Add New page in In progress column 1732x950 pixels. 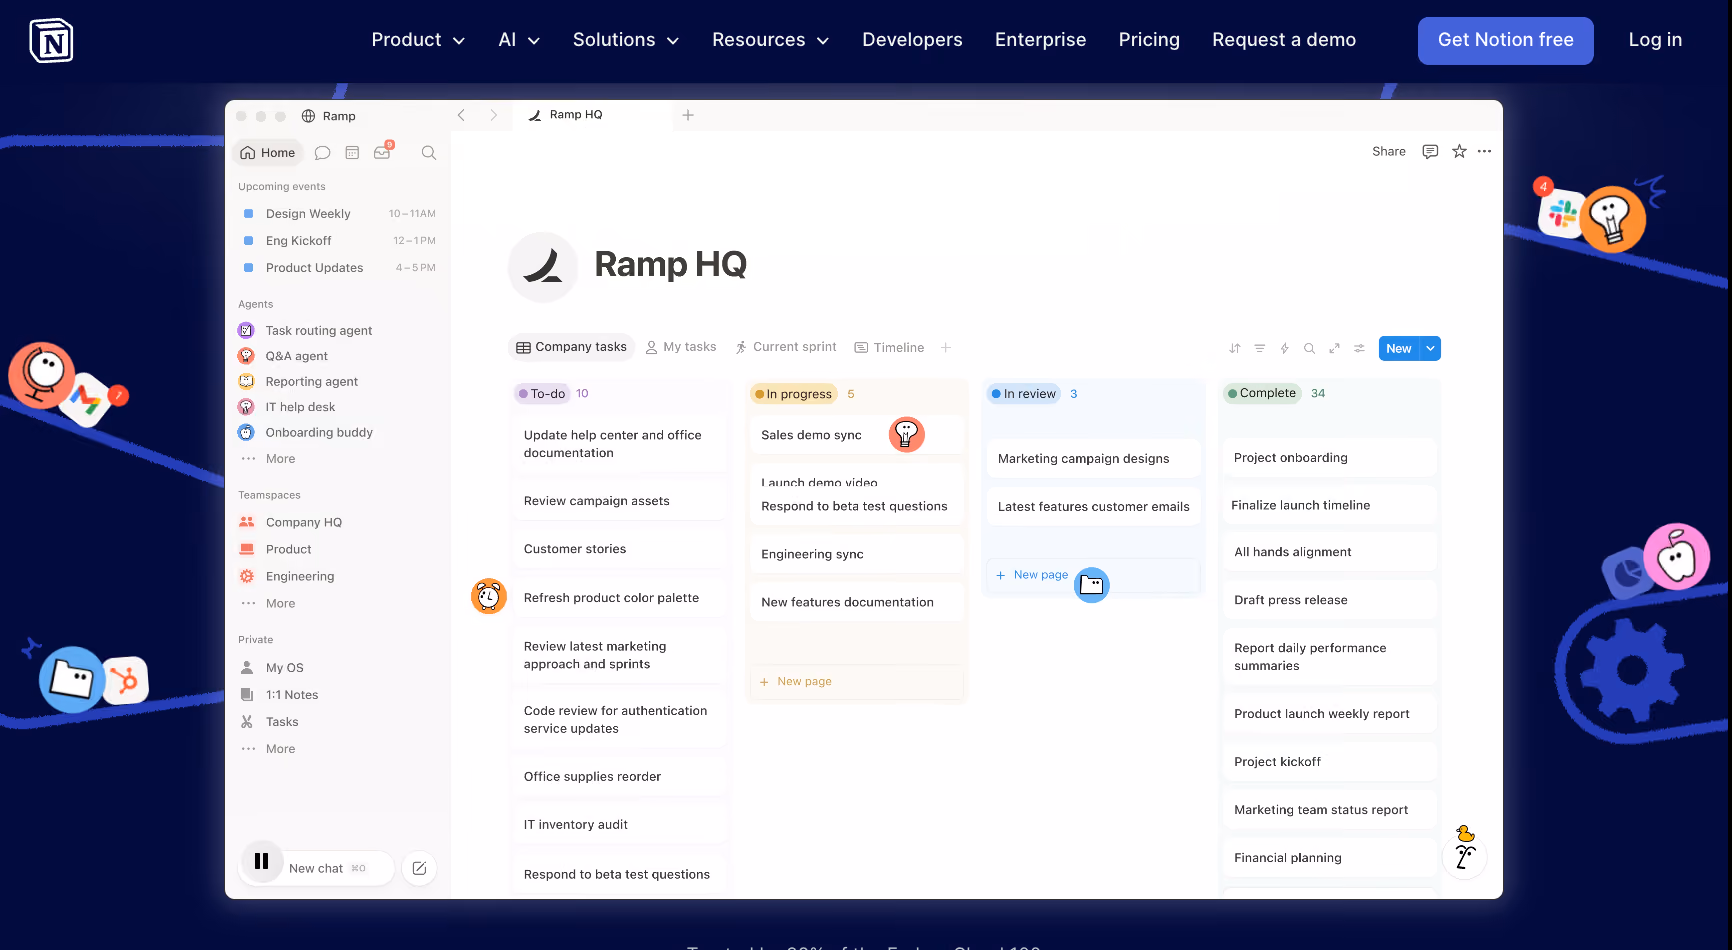click(857, 682)
